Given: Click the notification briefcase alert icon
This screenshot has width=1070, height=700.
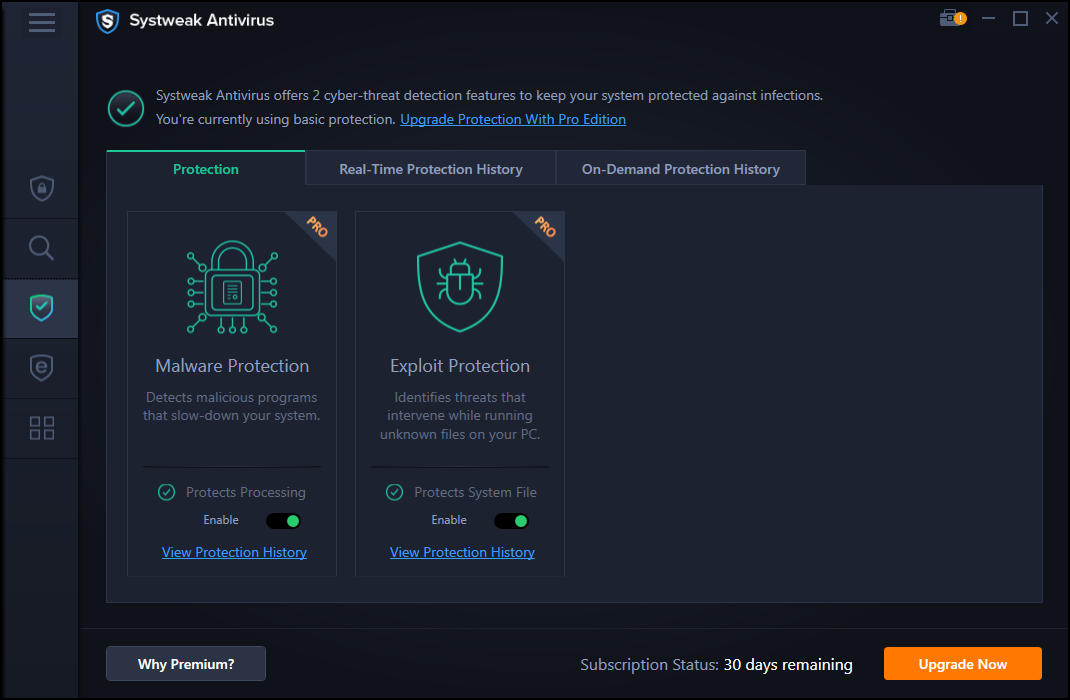Looking at the screenshot, I should (x=953, y=18).
